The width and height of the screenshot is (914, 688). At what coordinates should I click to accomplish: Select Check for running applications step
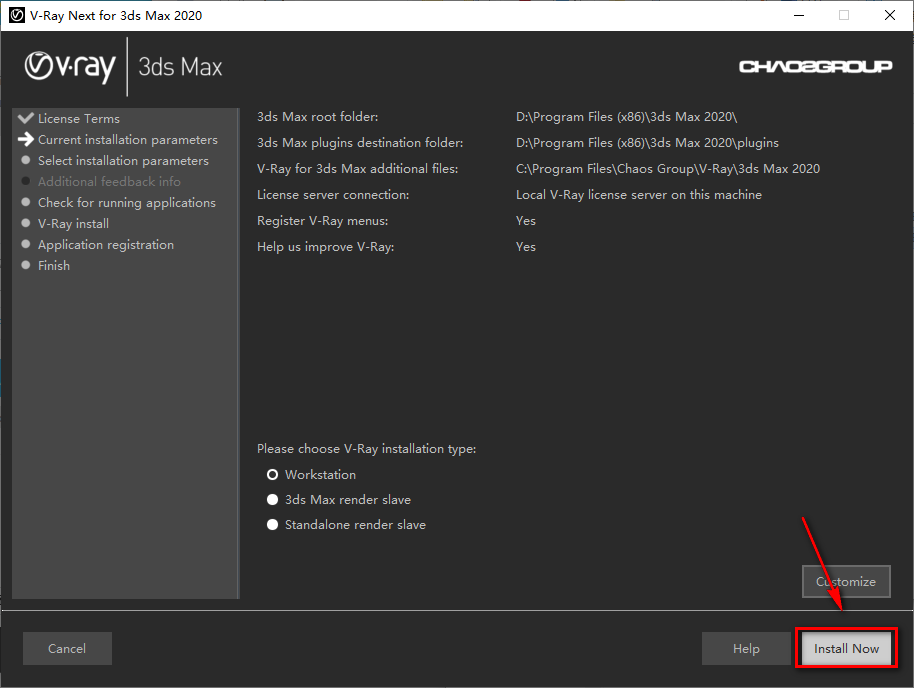(127, 202)
